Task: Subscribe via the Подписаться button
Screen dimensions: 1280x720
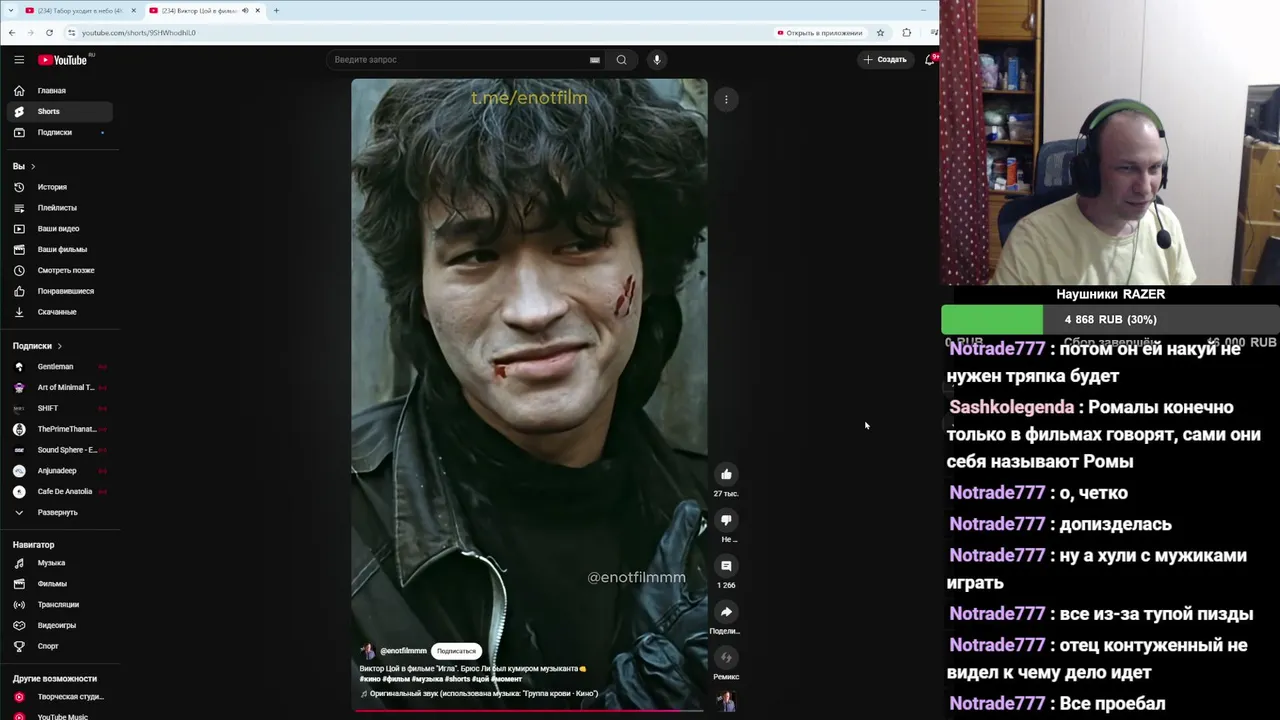Action: (x=456, y=651)
